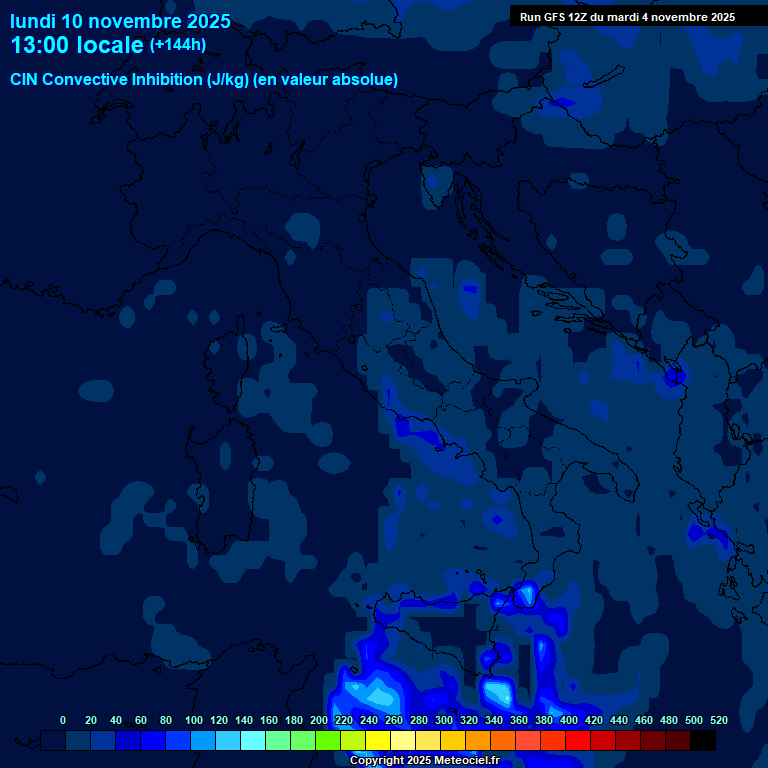Screen dimensions: 768x768
Task: Click the legend label '20'
Action: (91, 720)
